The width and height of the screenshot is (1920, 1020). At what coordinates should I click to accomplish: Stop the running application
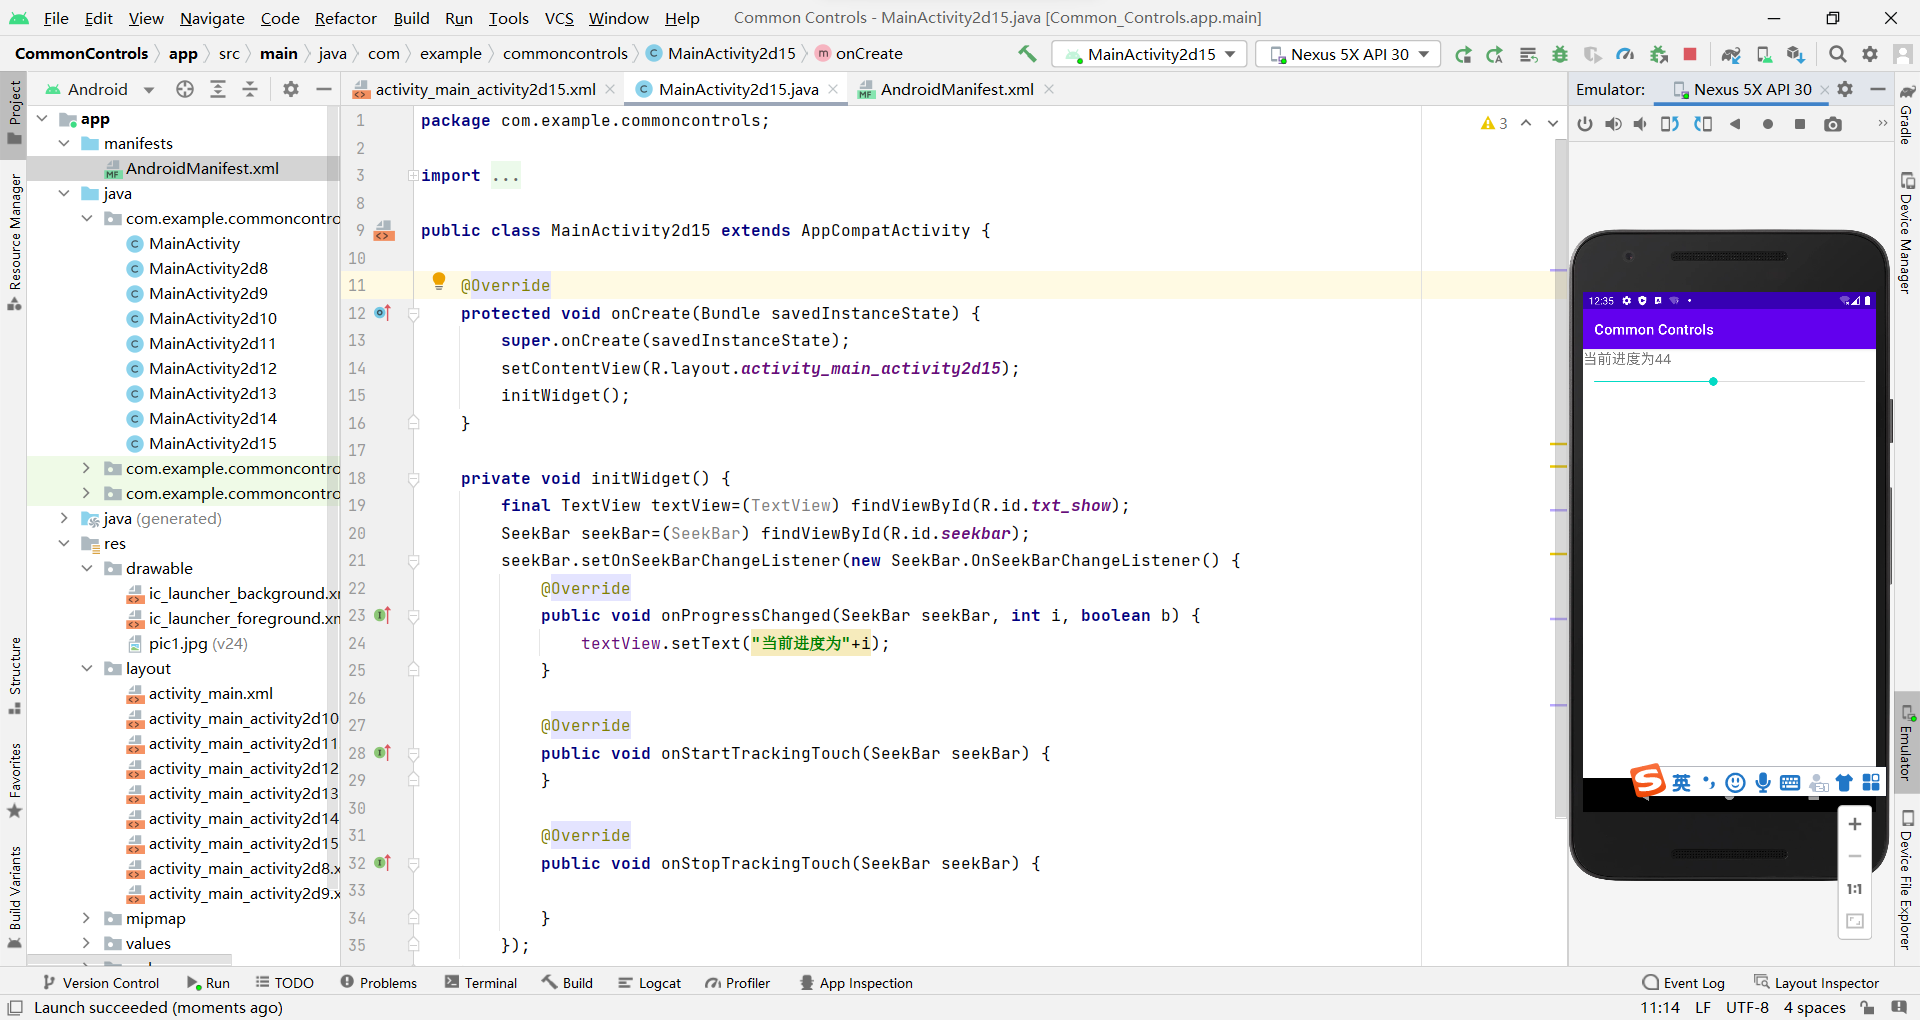pos(1691,54)
